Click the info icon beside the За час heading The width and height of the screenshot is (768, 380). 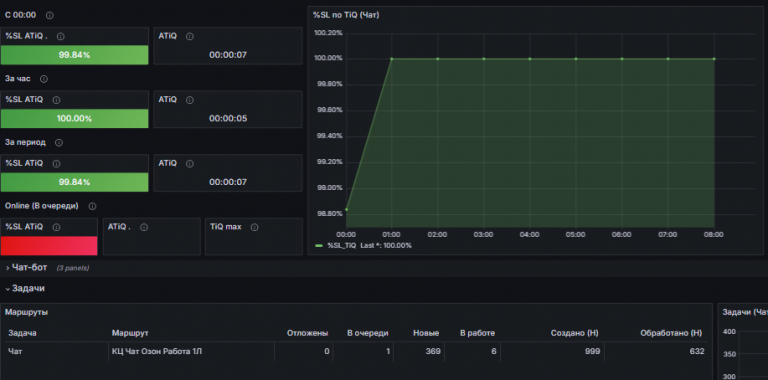click(44, 79)
